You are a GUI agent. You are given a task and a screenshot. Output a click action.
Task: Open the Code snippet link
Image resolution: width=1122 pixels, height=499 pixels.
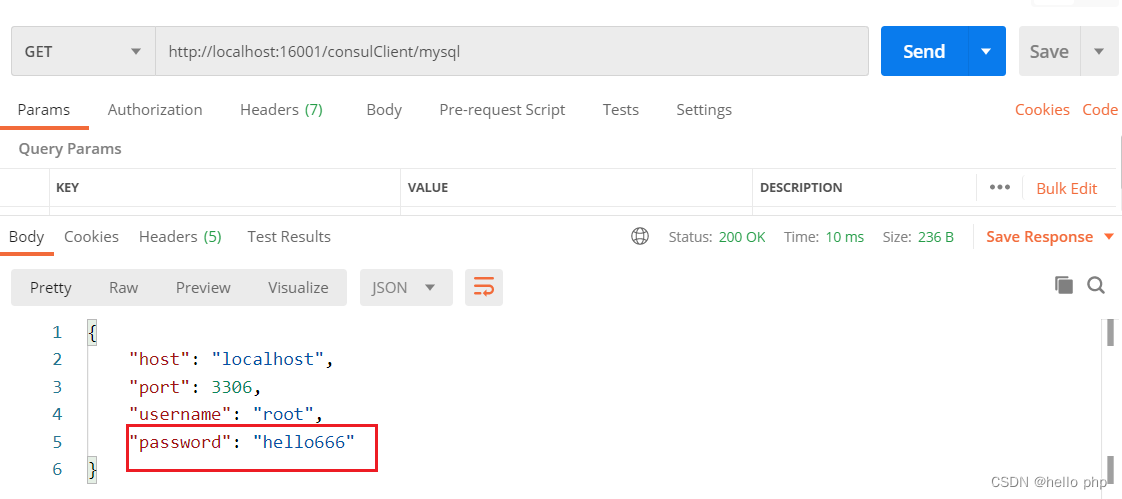click(1100, 110)
